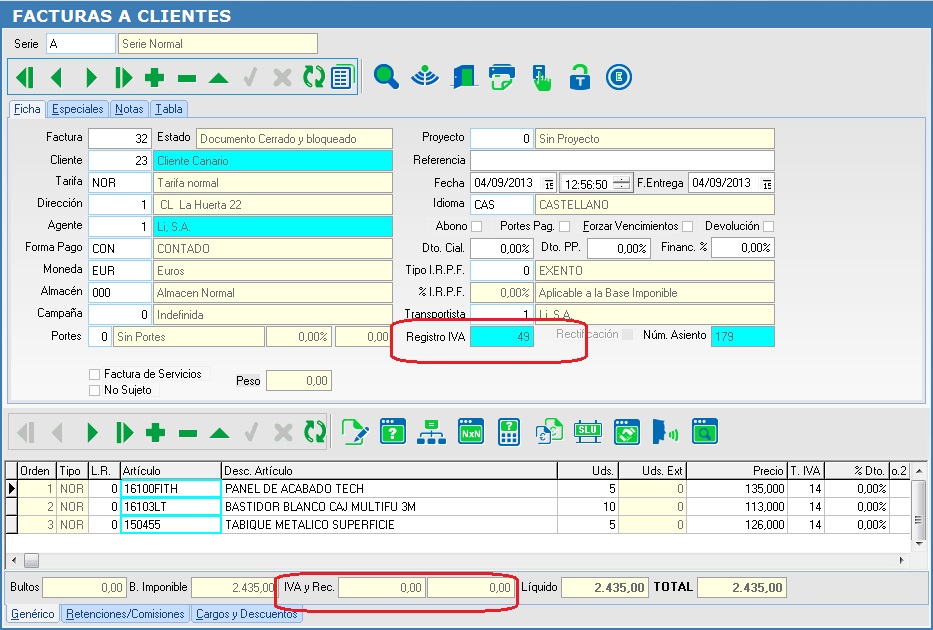Open the Retenciones/Comisiones tab
Viewport: 933px width, 630px height.
[125, 614]
